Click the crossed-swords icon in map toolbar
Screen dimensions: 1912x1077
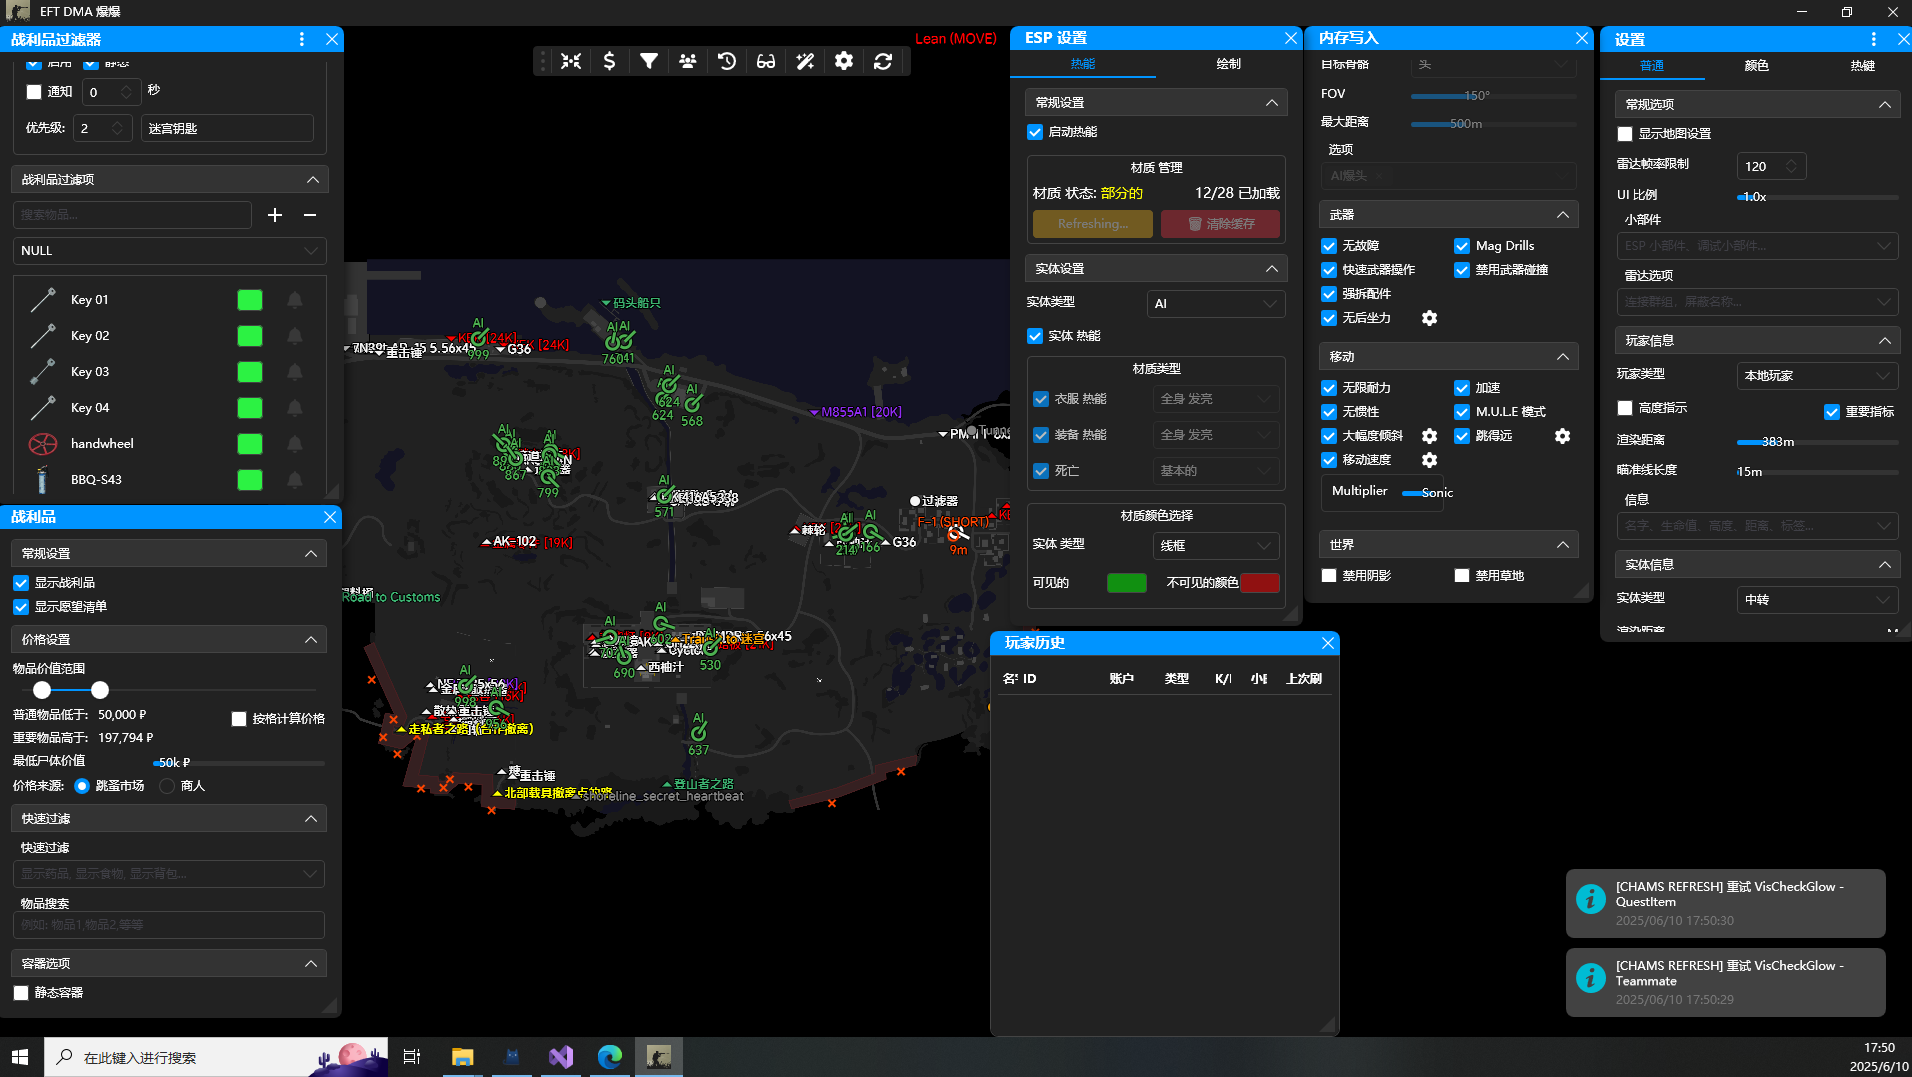(x=571, y=61)
